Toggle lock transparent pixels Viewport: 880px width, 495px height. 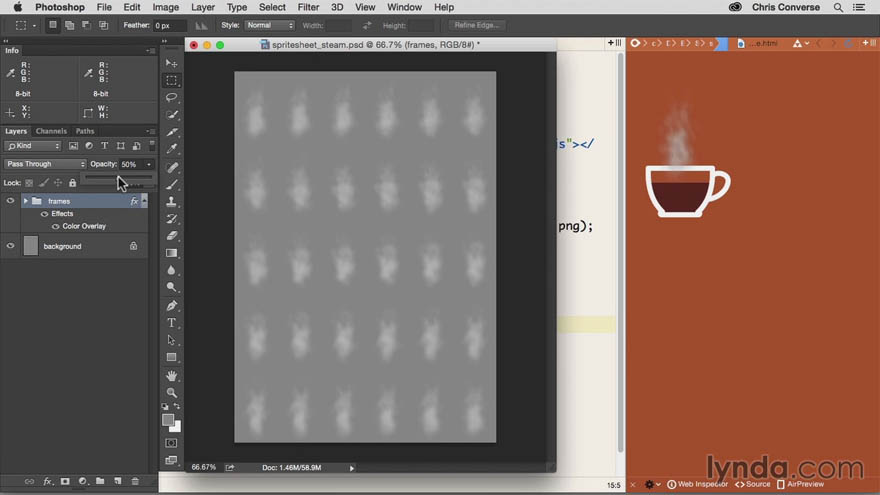(x=29, y=183)
